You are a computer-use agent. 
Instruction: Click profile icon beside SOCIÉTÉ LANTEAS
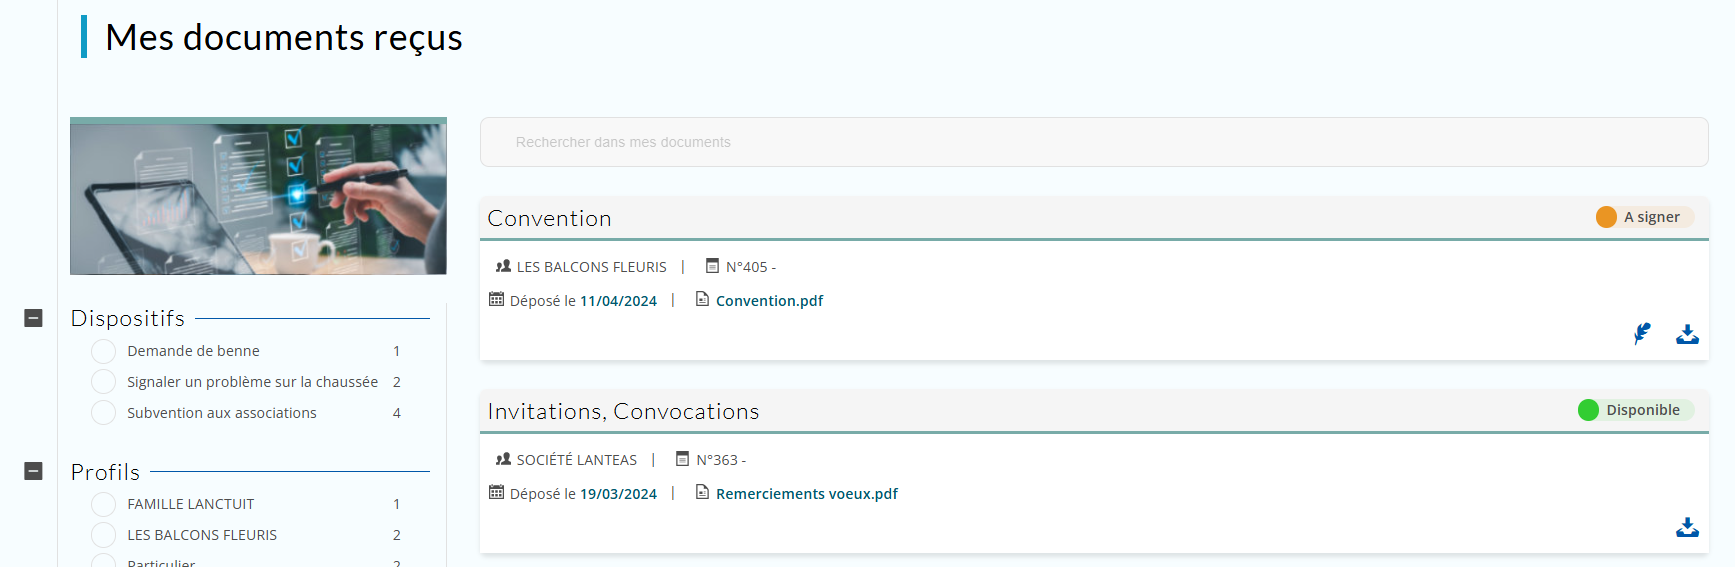point(503,459)
